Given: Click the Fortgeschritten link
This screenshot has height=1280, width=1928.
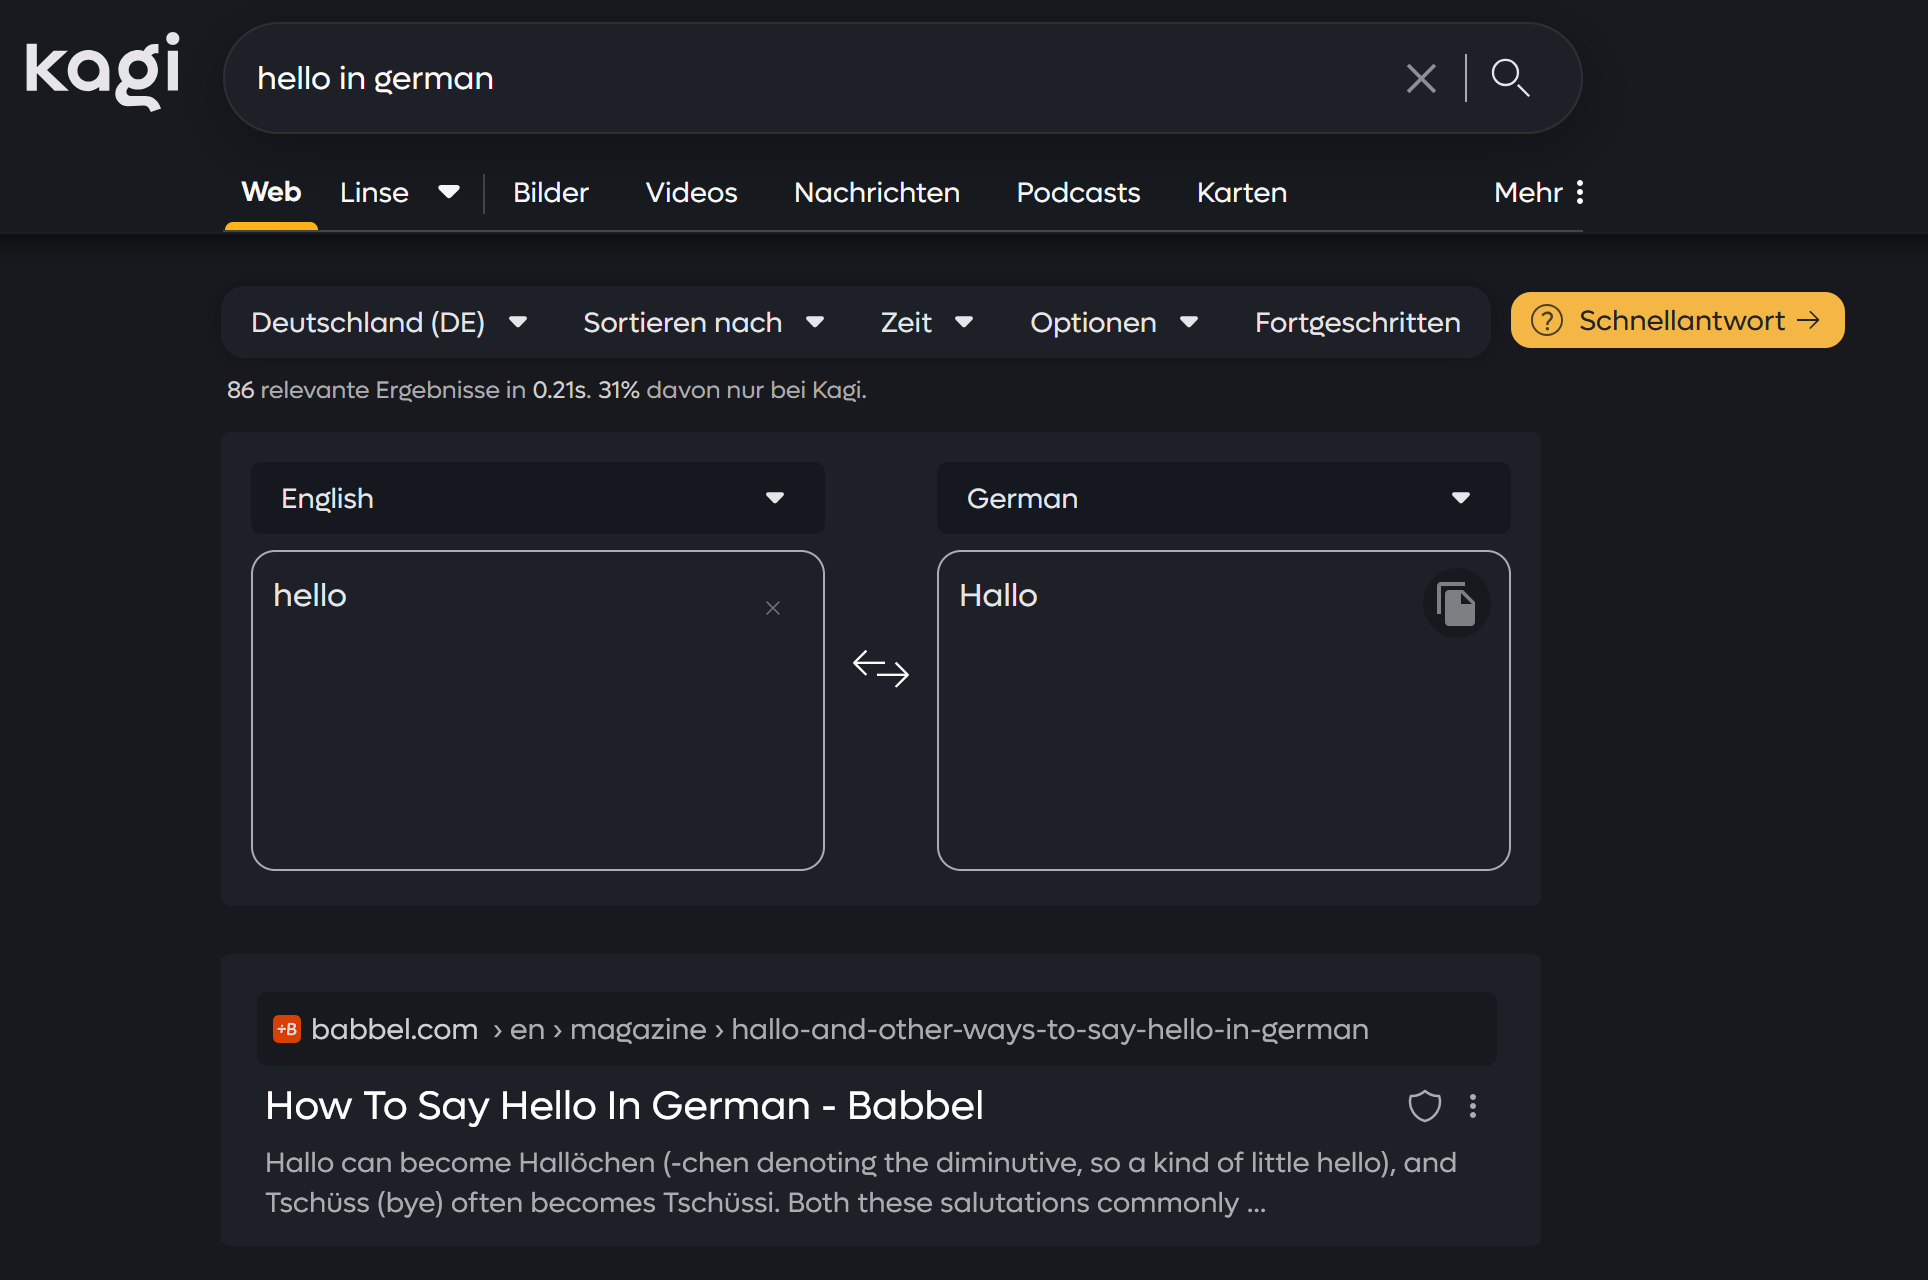Looking at the screenshot, I should click(1357, 322).
